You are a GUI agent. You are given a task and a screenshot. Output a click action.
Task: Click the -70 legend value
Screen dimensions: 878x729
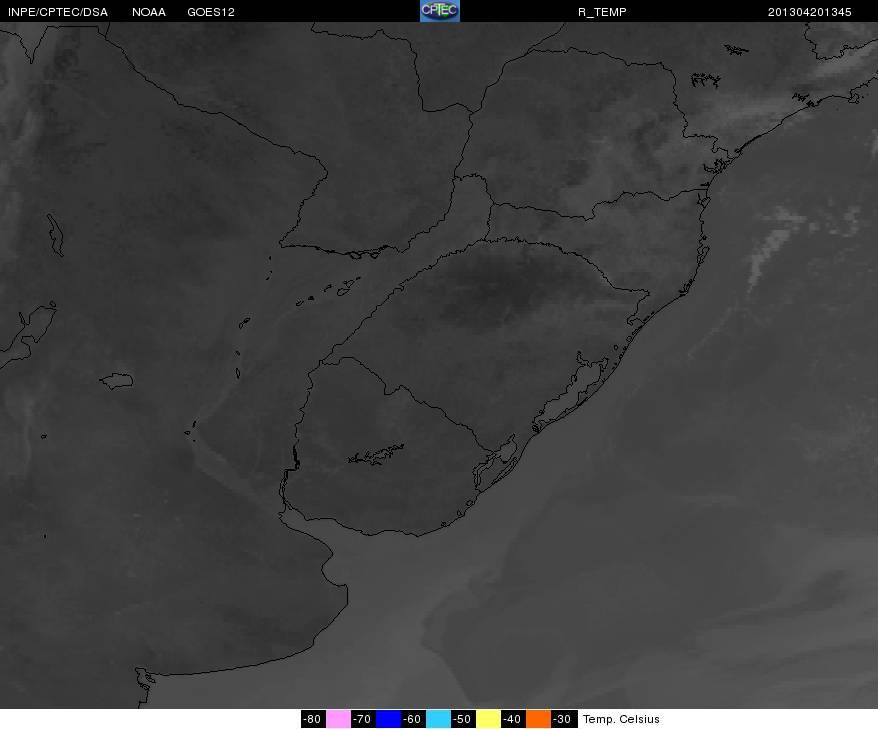363,719
